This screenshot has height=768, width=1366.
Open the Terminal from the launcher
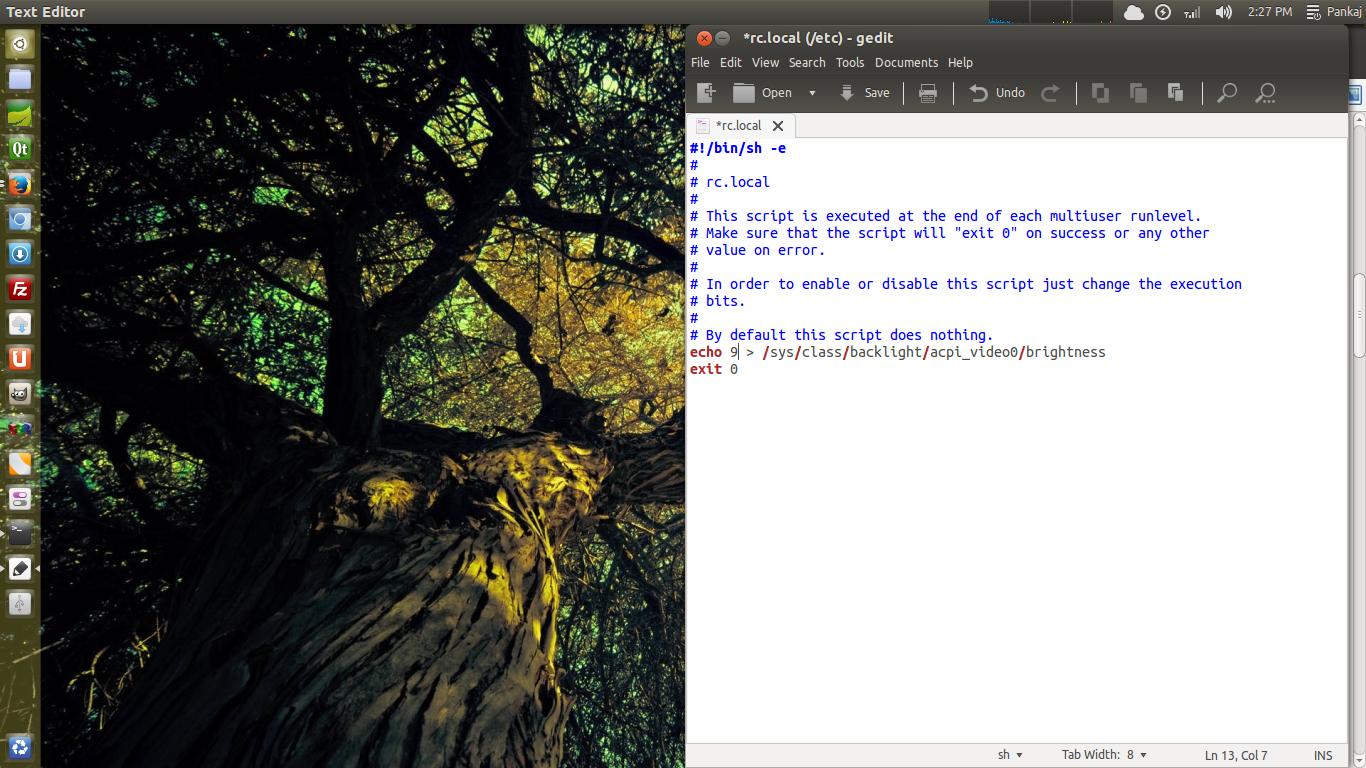(20, 532)
